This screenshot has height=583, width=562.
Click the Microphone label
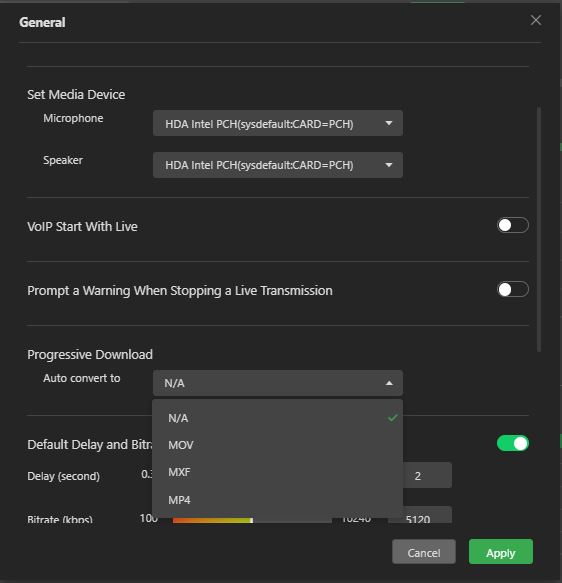tap(73, 118)
